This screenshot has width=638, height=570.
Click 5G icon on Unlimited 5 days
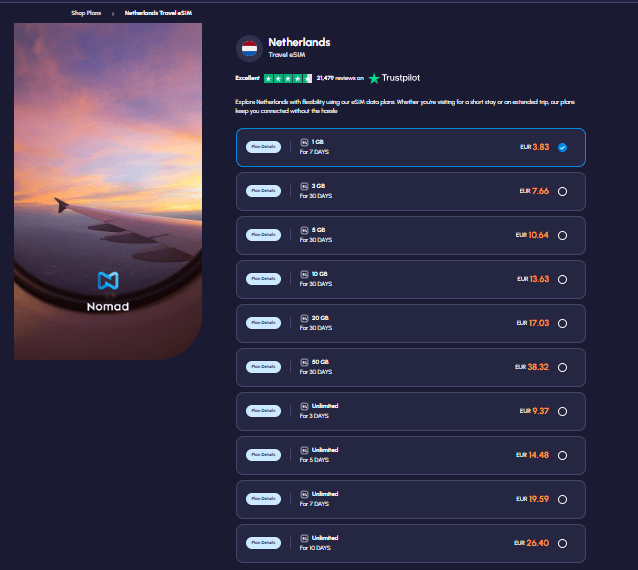pyautogui.click(x=304, y=450)
